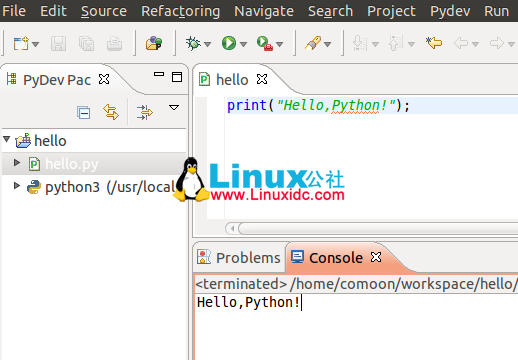Click the Next Annotation icon
This screenshot has width=518, height=360.
(x=360, y=43)
